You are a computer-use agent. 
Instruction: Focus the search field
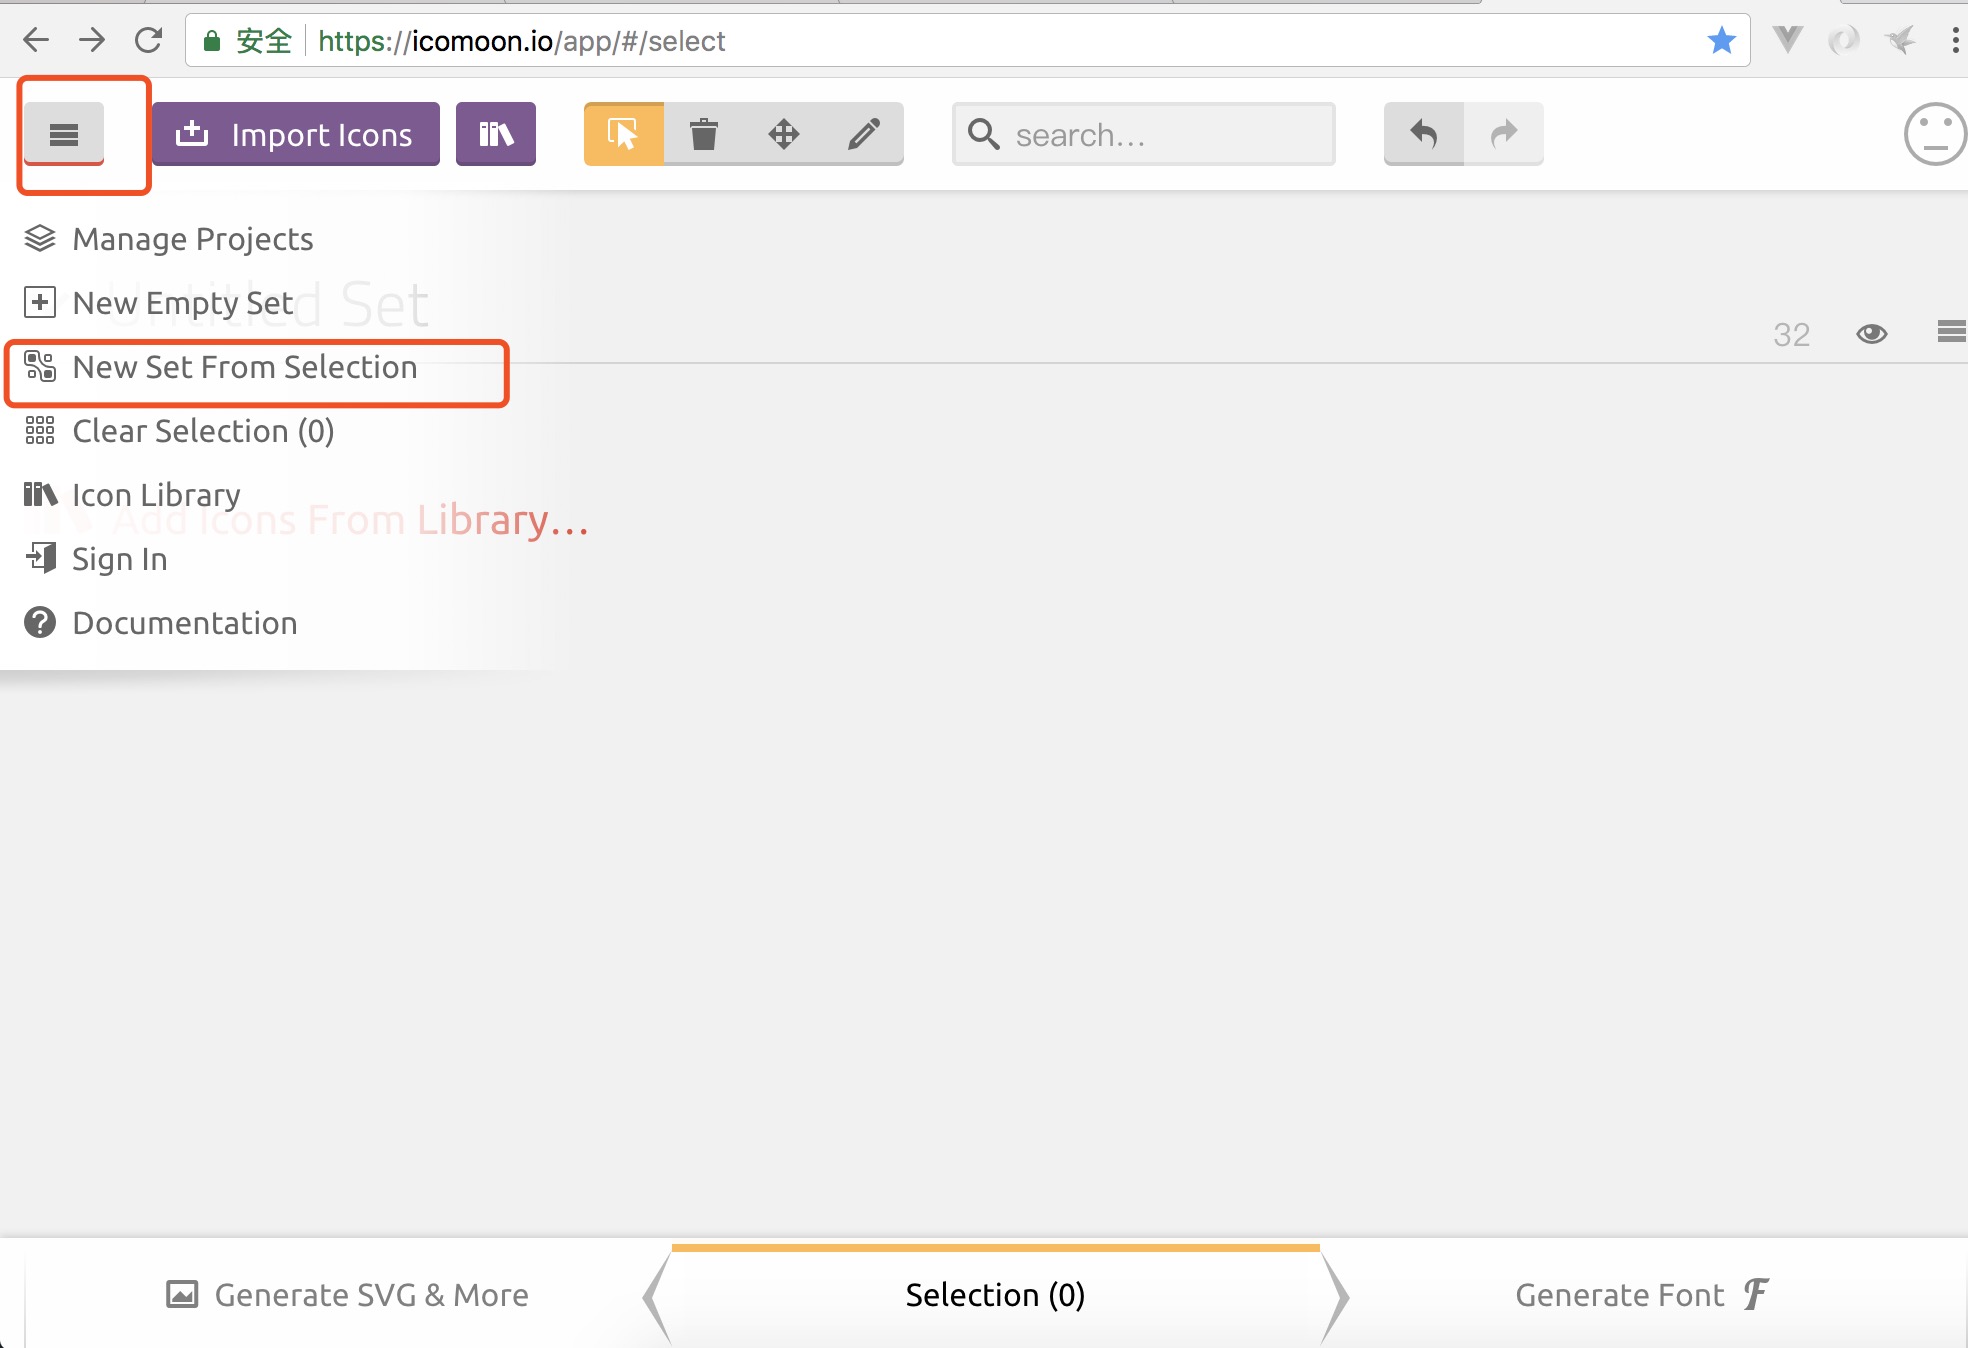tap(1144, 134)
